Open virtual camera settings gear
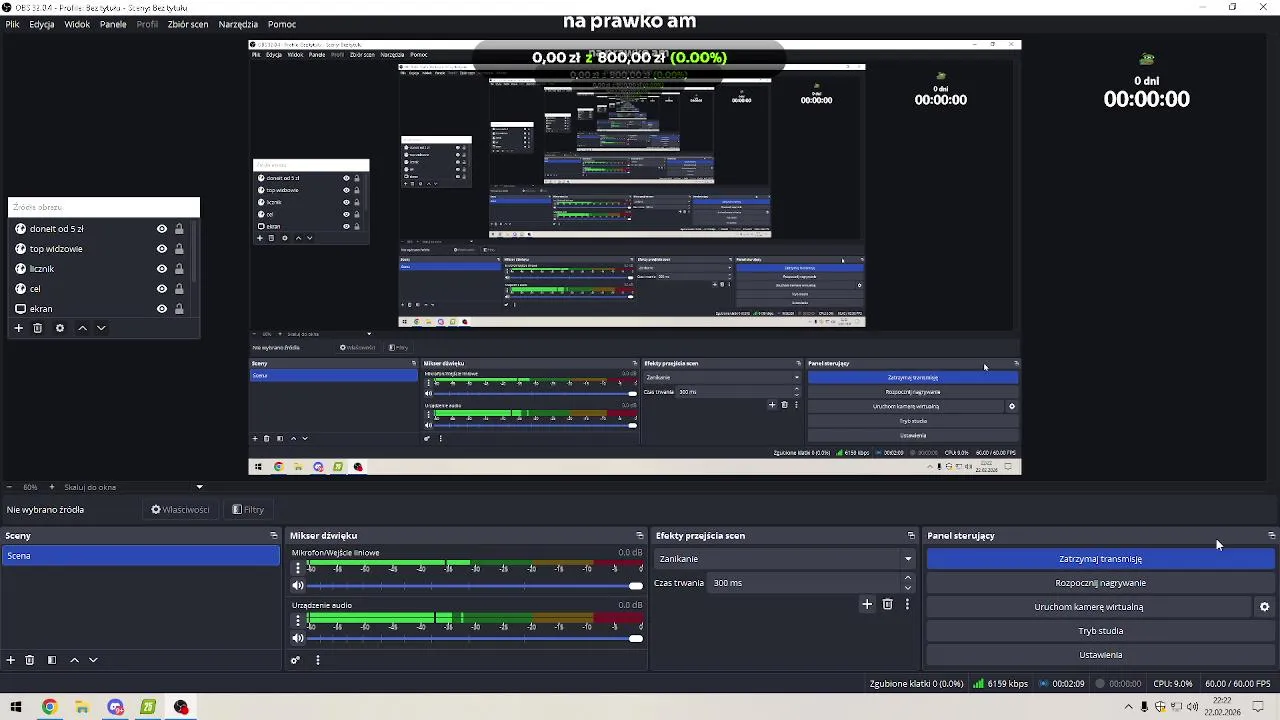Screen dimensions: 1280x720 pyautogui.click(x=1264, y=607)
